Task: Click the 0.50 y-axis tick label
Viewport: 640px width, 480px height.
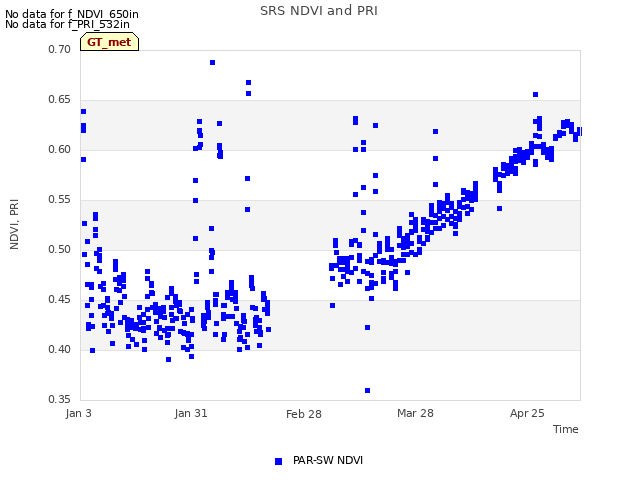Action: [x=59, y=249]
